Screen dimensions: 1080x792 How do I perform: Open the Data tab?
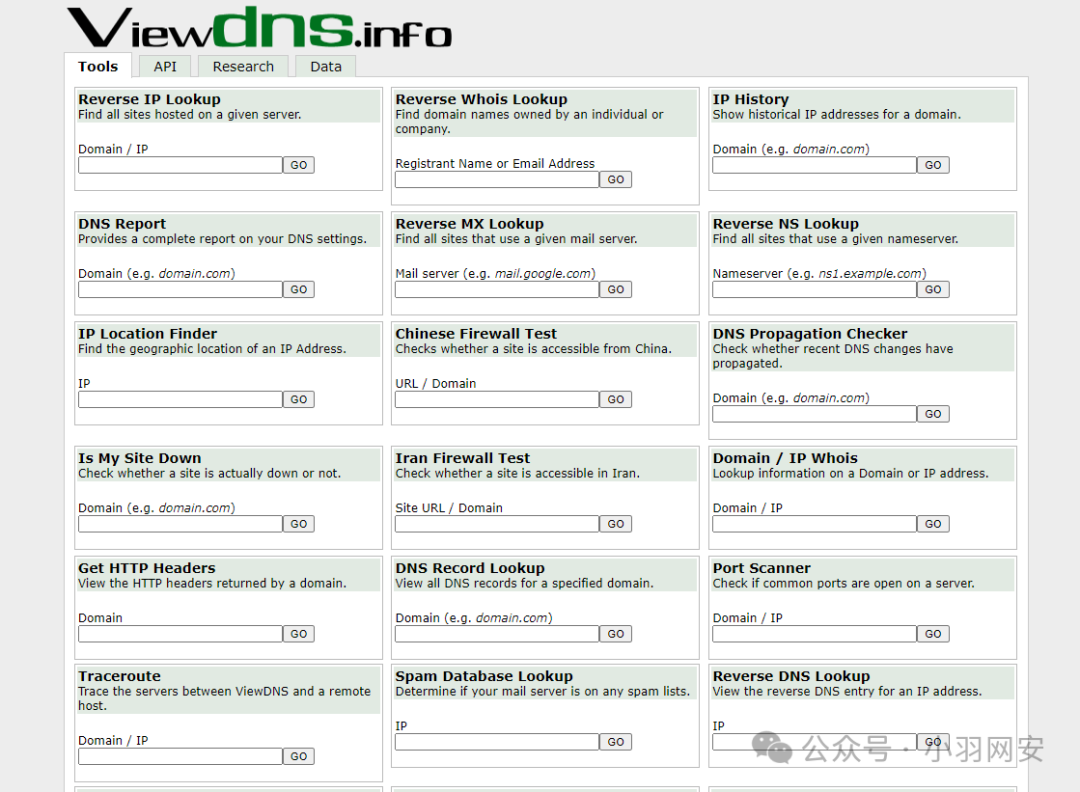(326, 66)
